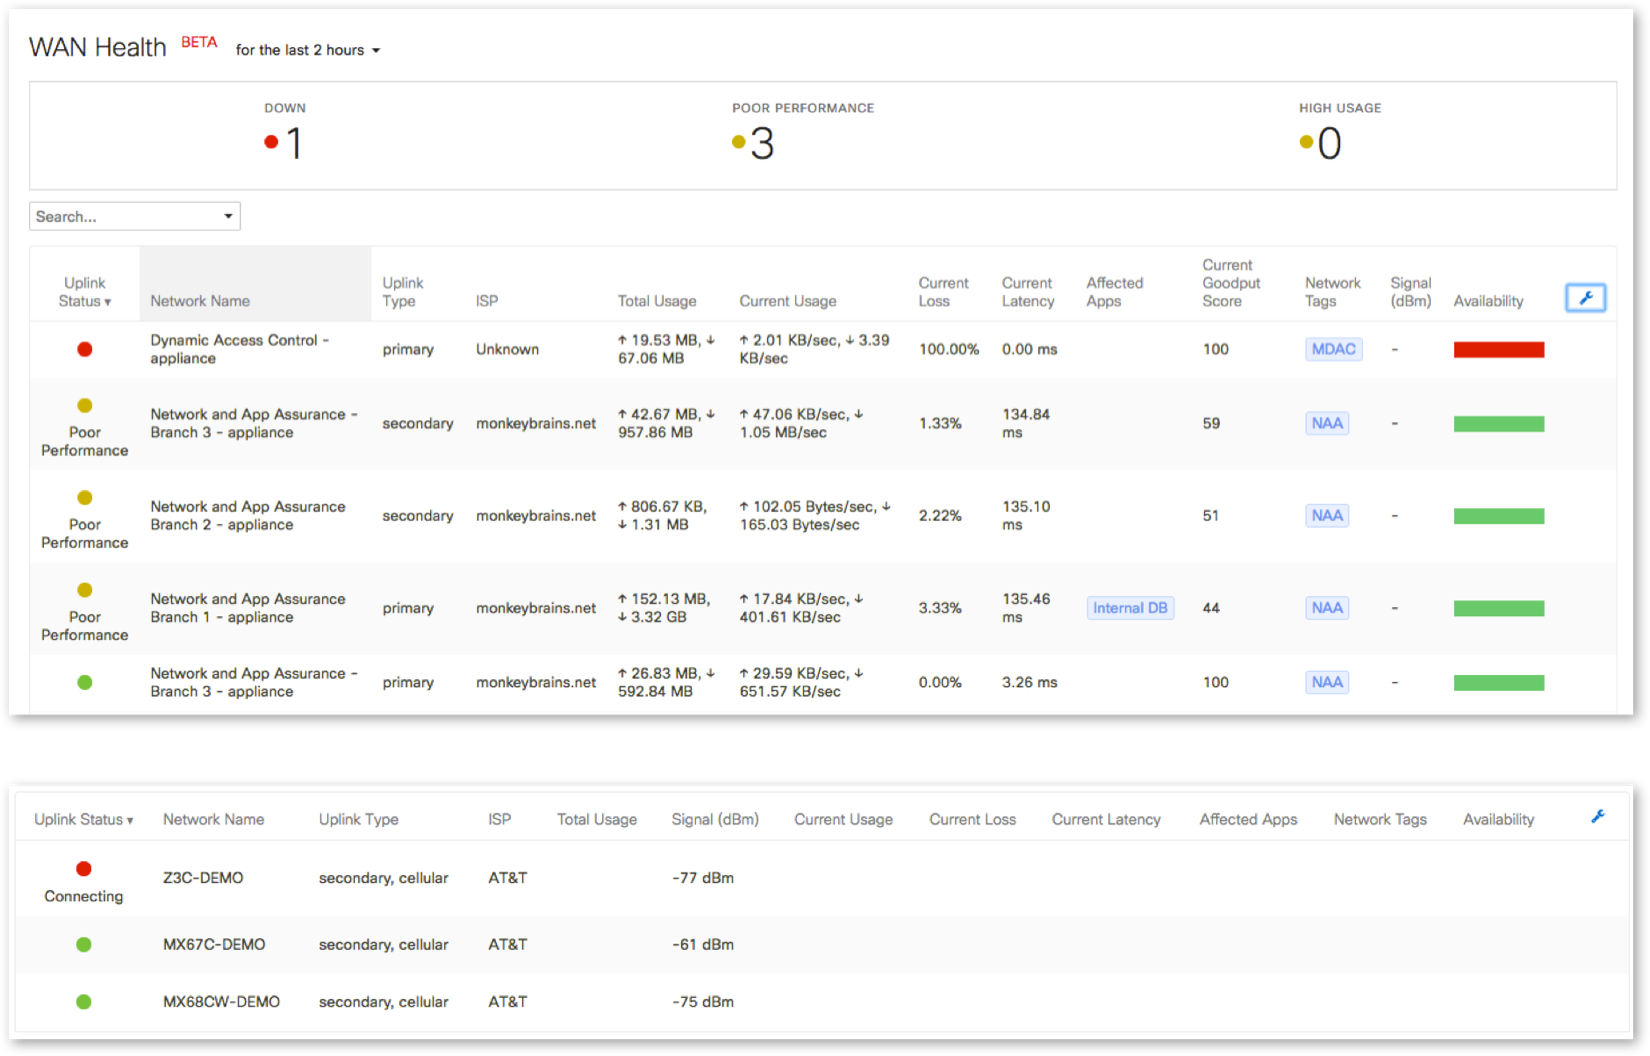Click the Availability column header in top table
1650x1056 pixels.
[x=1488, y=301]
